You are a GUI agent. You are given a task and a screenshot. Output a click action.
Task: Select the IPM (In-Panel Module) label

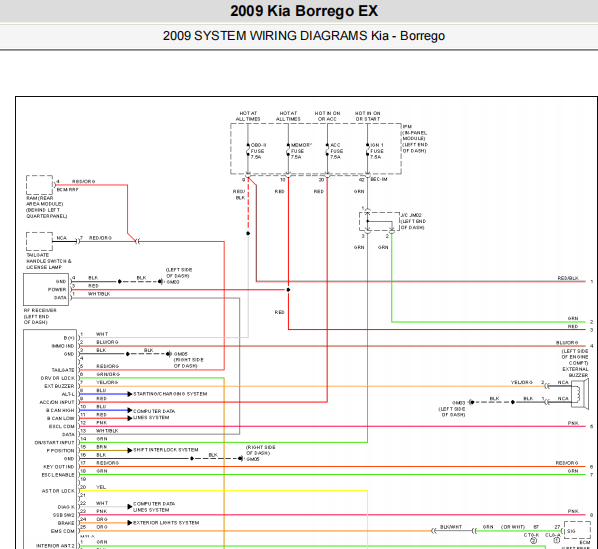415,139
